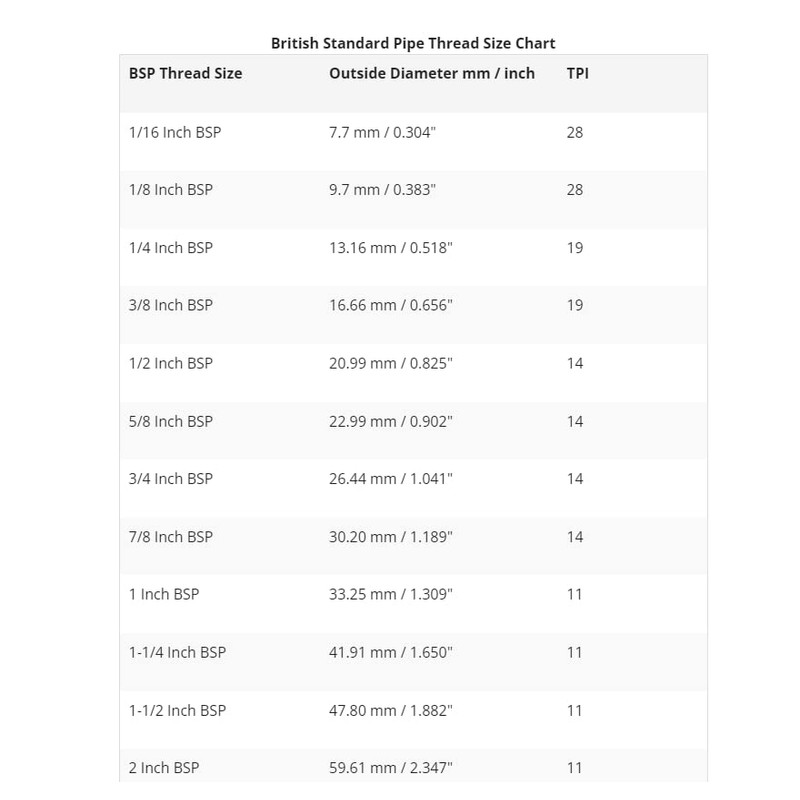Select the 7/8 Inch BSP cell

point(171,537)
